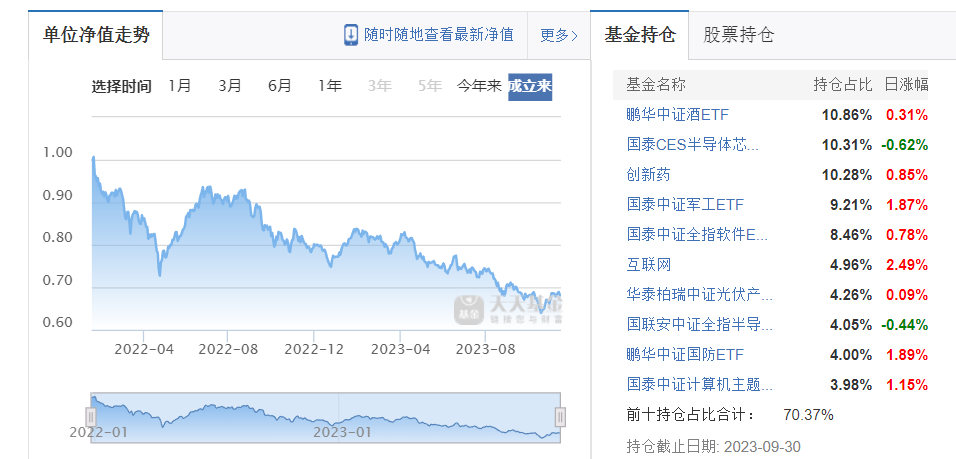Click the right handle of the range slider
This screenshot has width=956, height=459.
pos(560,416)
